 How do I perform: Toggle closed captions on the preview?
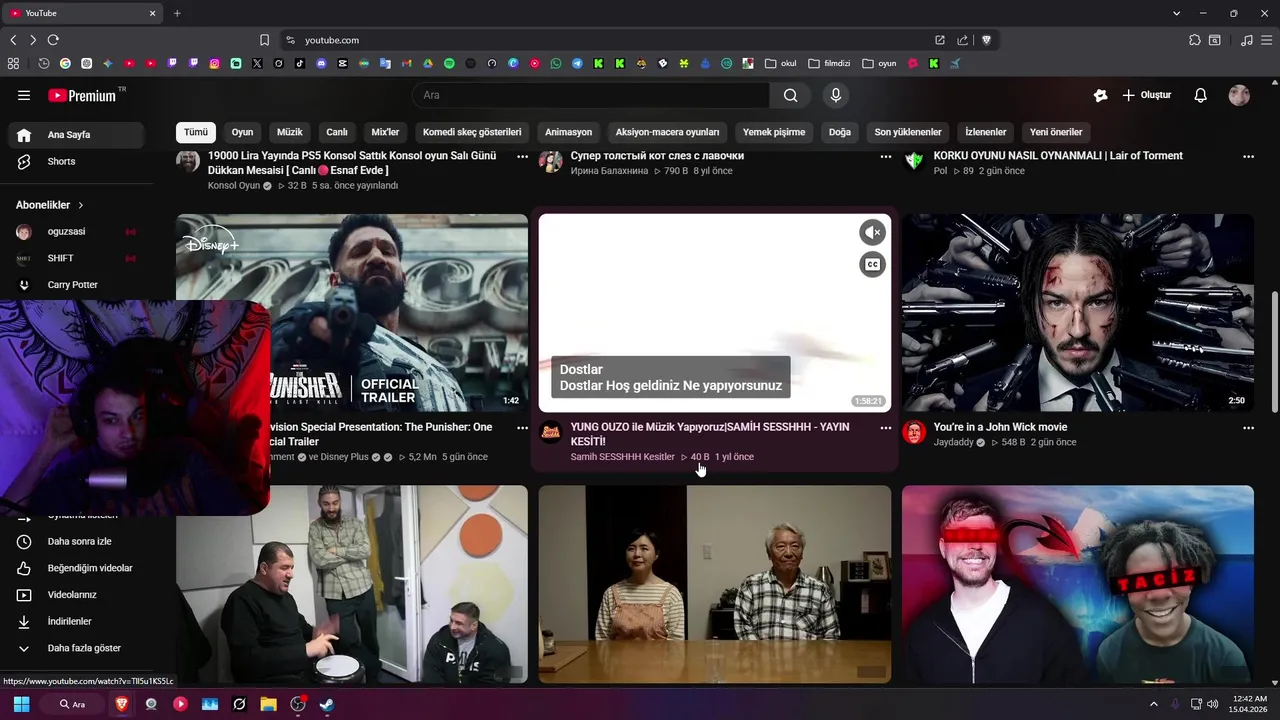[x=872, y=264]
